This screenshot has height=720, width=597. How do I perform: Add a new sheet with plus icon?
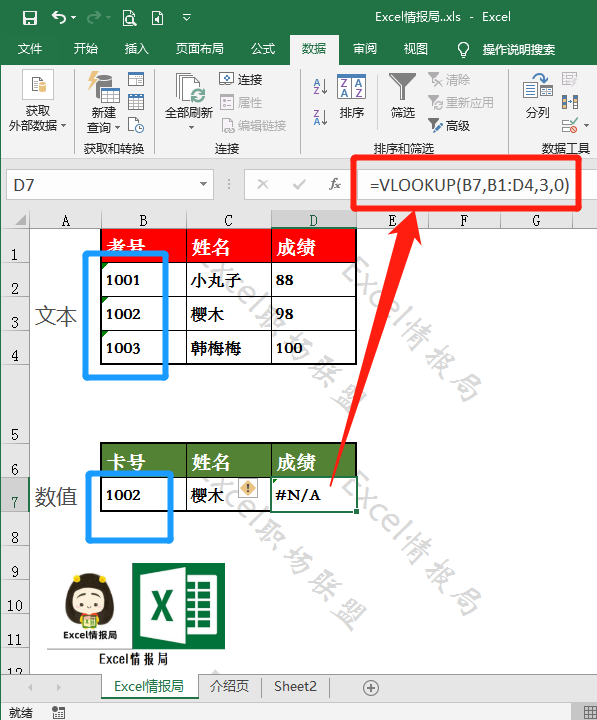pos(371,687)
